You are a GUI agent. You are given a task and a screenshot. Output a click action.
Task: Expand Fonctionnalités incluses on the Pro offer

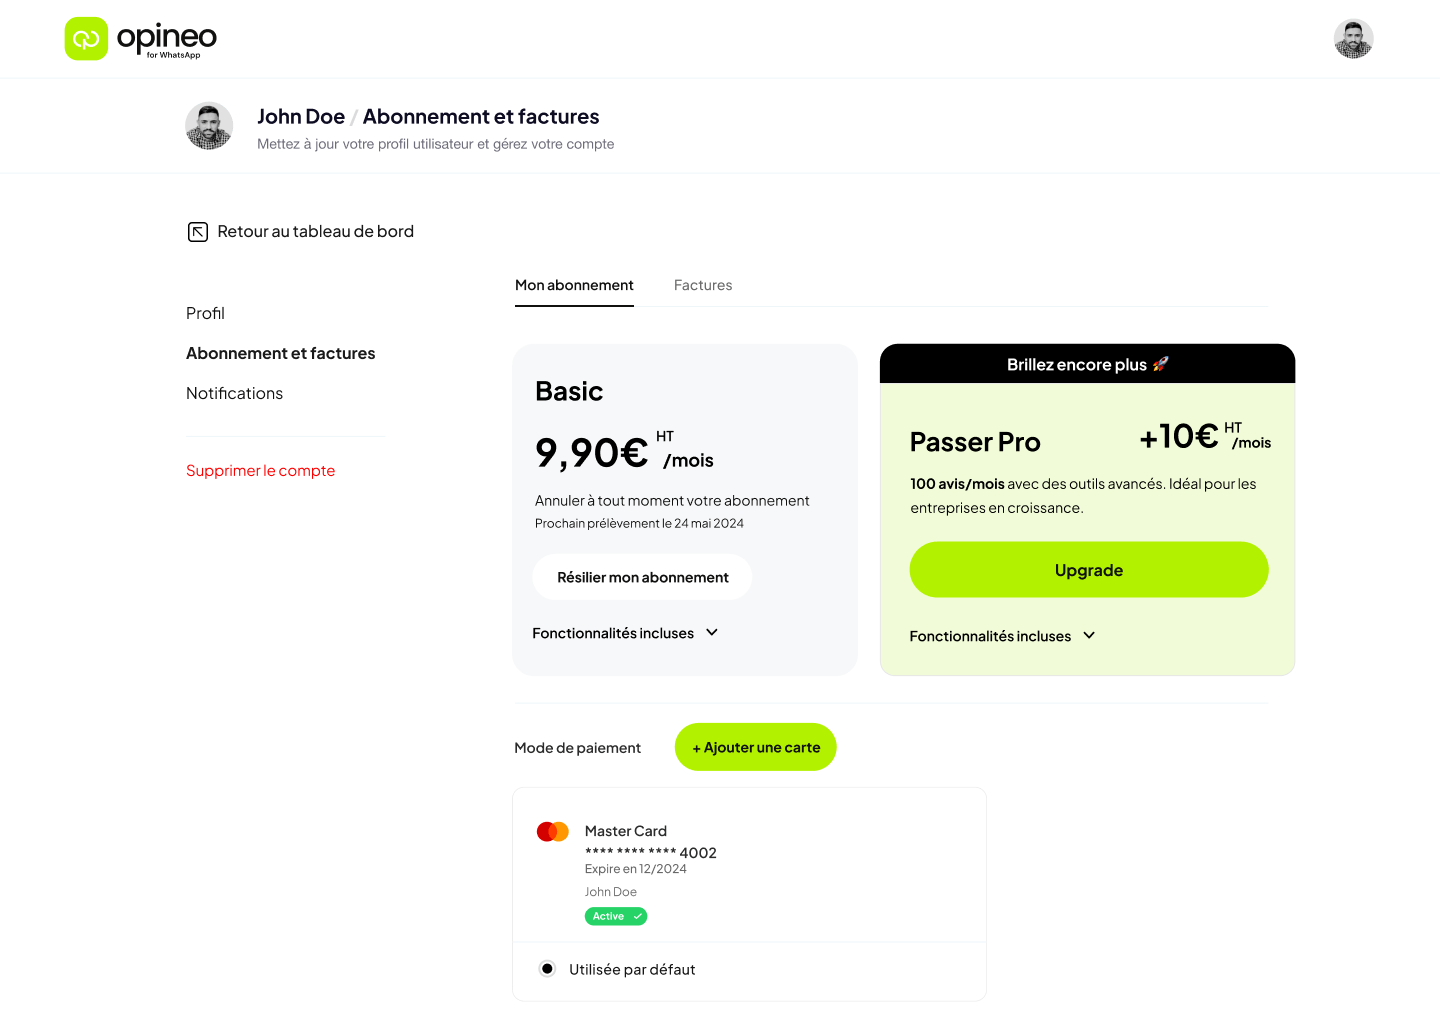(x=1002, y=635)
